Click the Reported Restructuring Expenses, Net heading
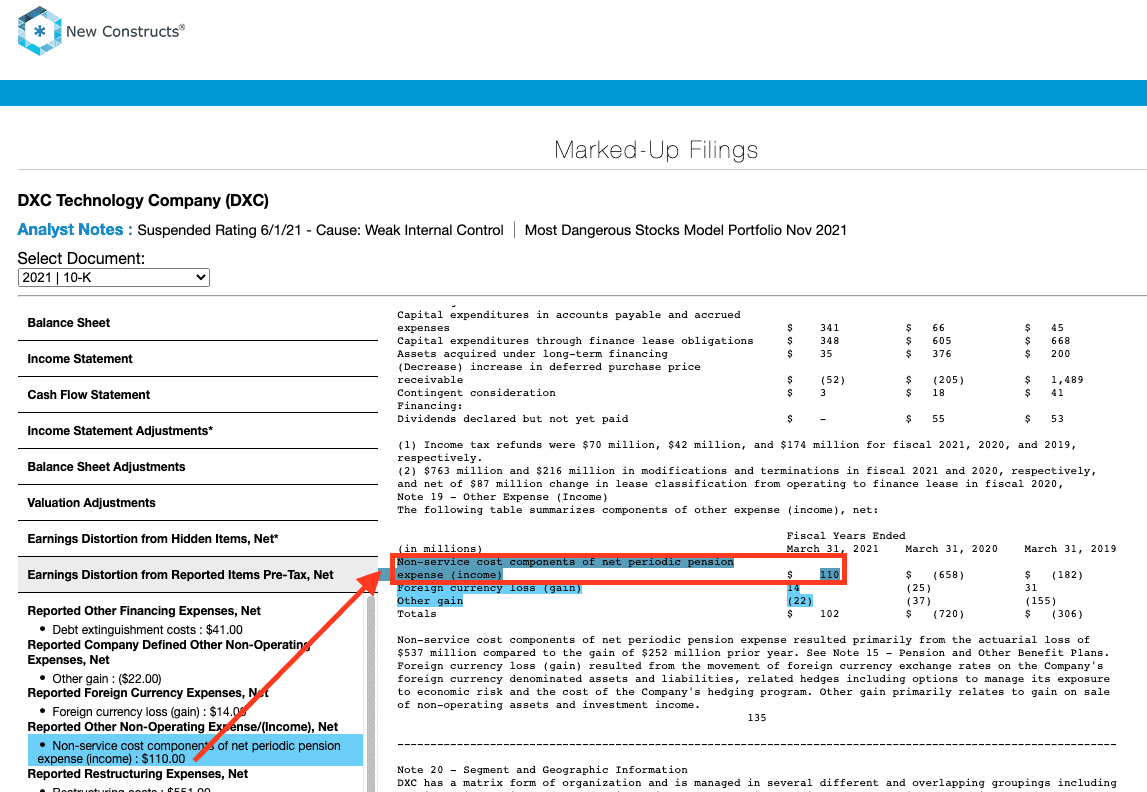 [x=138, y=774]
